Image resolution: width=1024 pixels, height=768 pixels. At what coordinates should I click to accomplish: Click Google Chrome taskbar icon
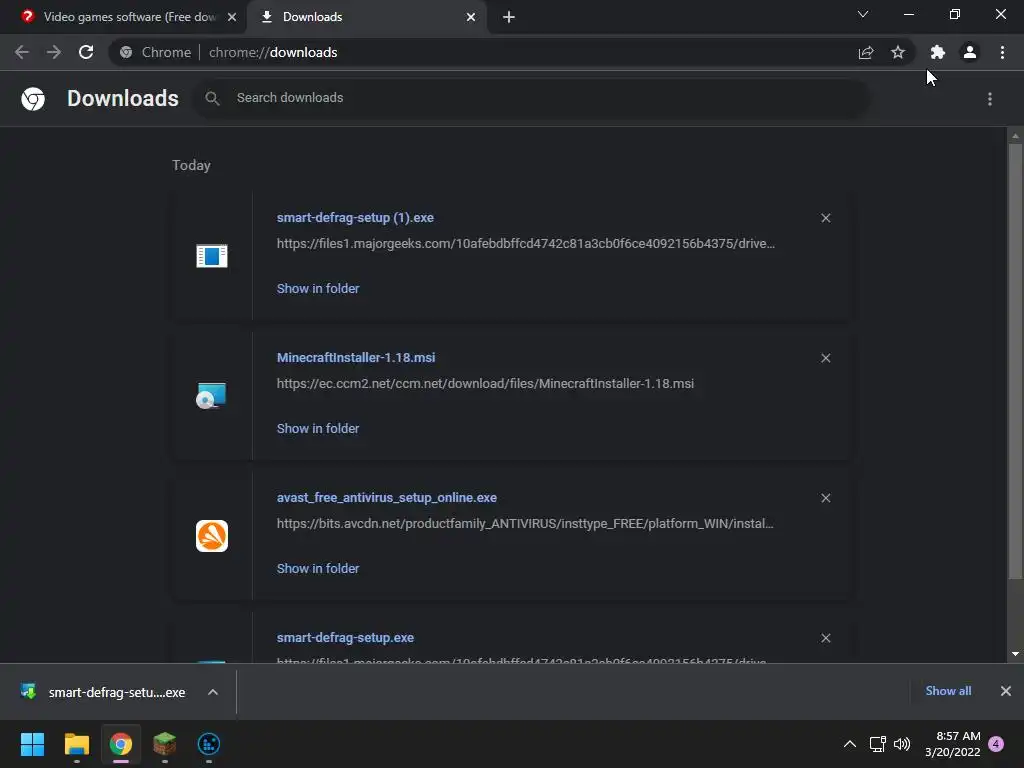tap(121, 744)
